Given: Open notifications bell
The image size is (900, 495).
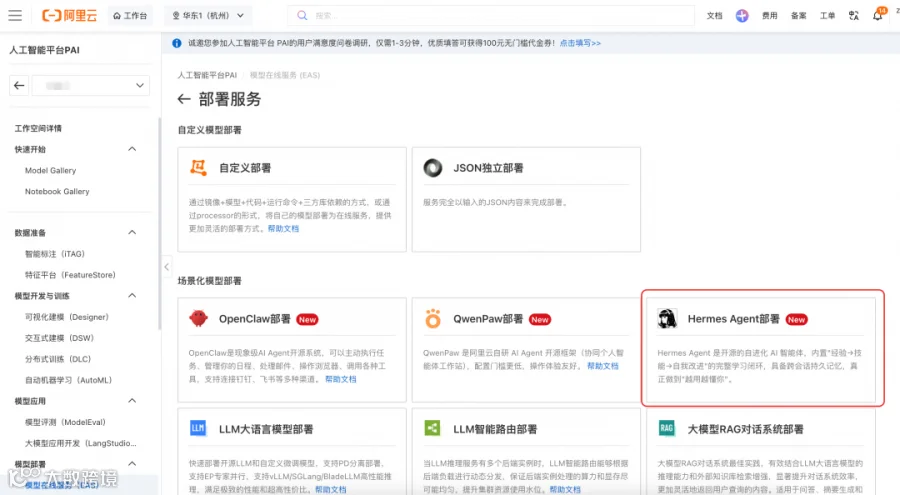Looking at the screenshot, I should (878, 16).
